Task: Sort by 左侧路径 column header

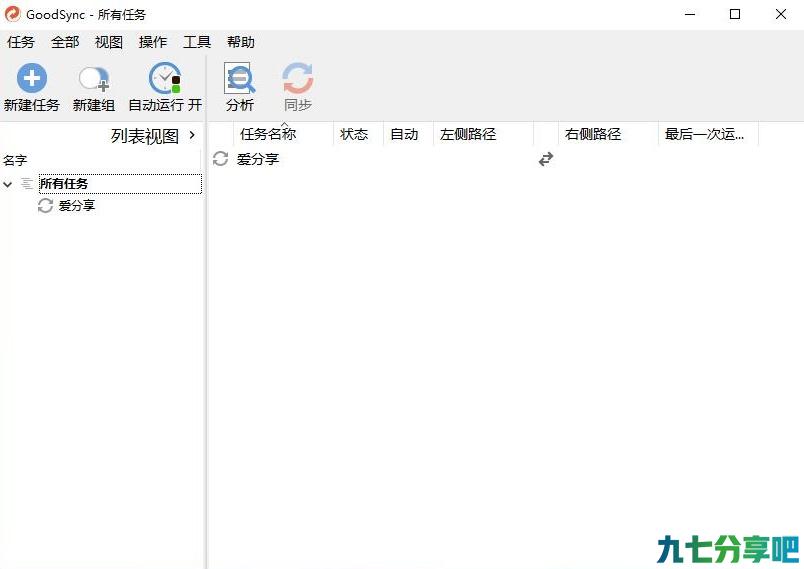Action: [484, 134]
